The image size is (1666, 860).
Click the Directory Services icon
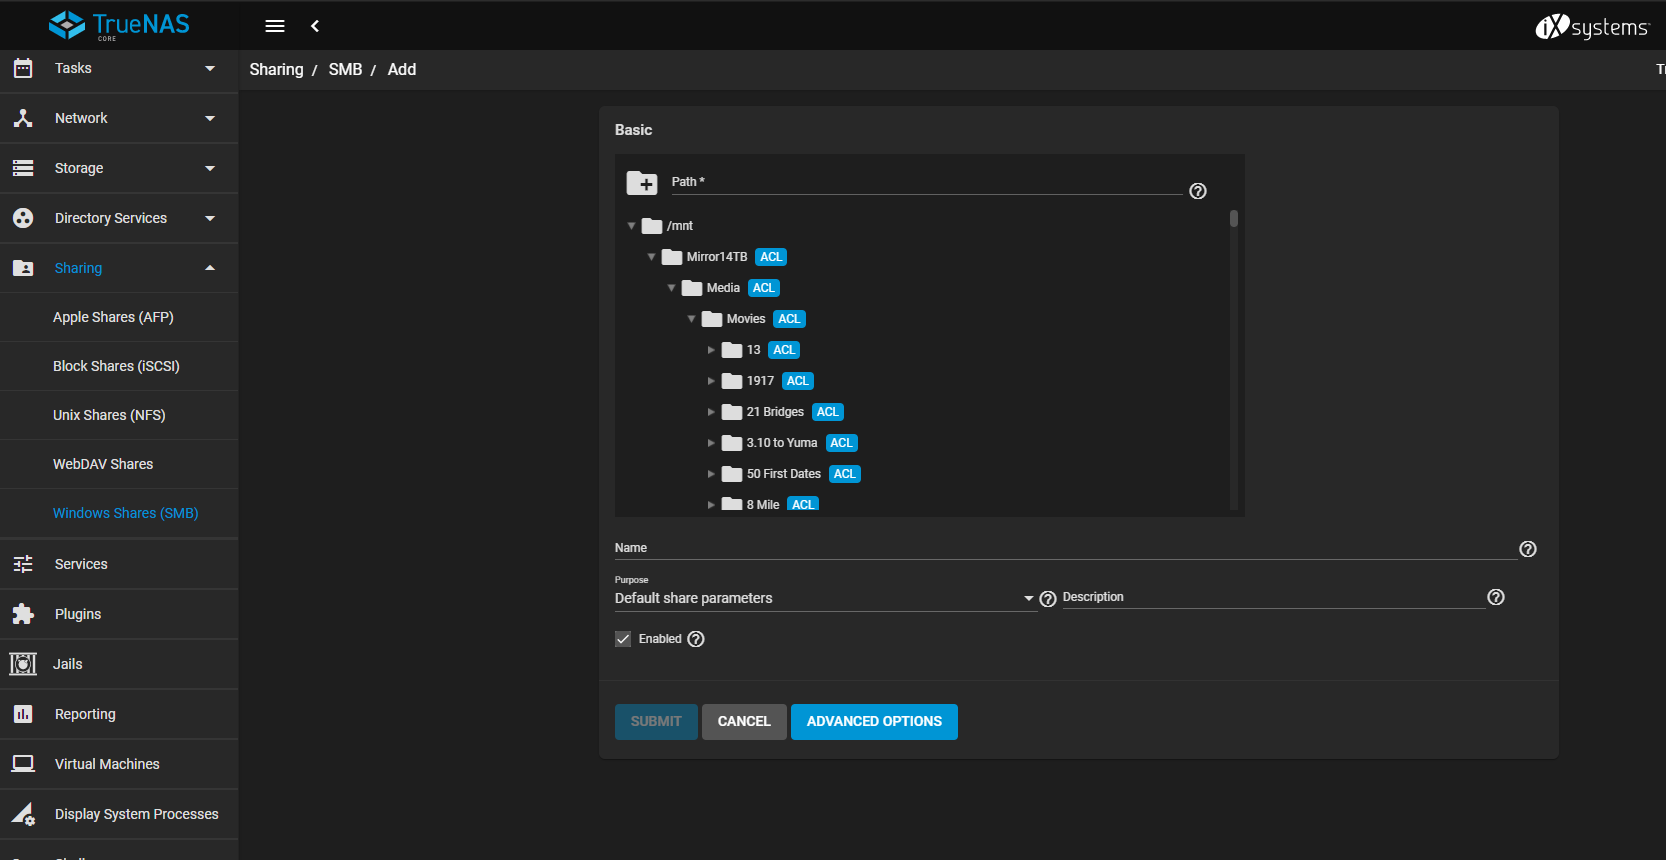23,218
